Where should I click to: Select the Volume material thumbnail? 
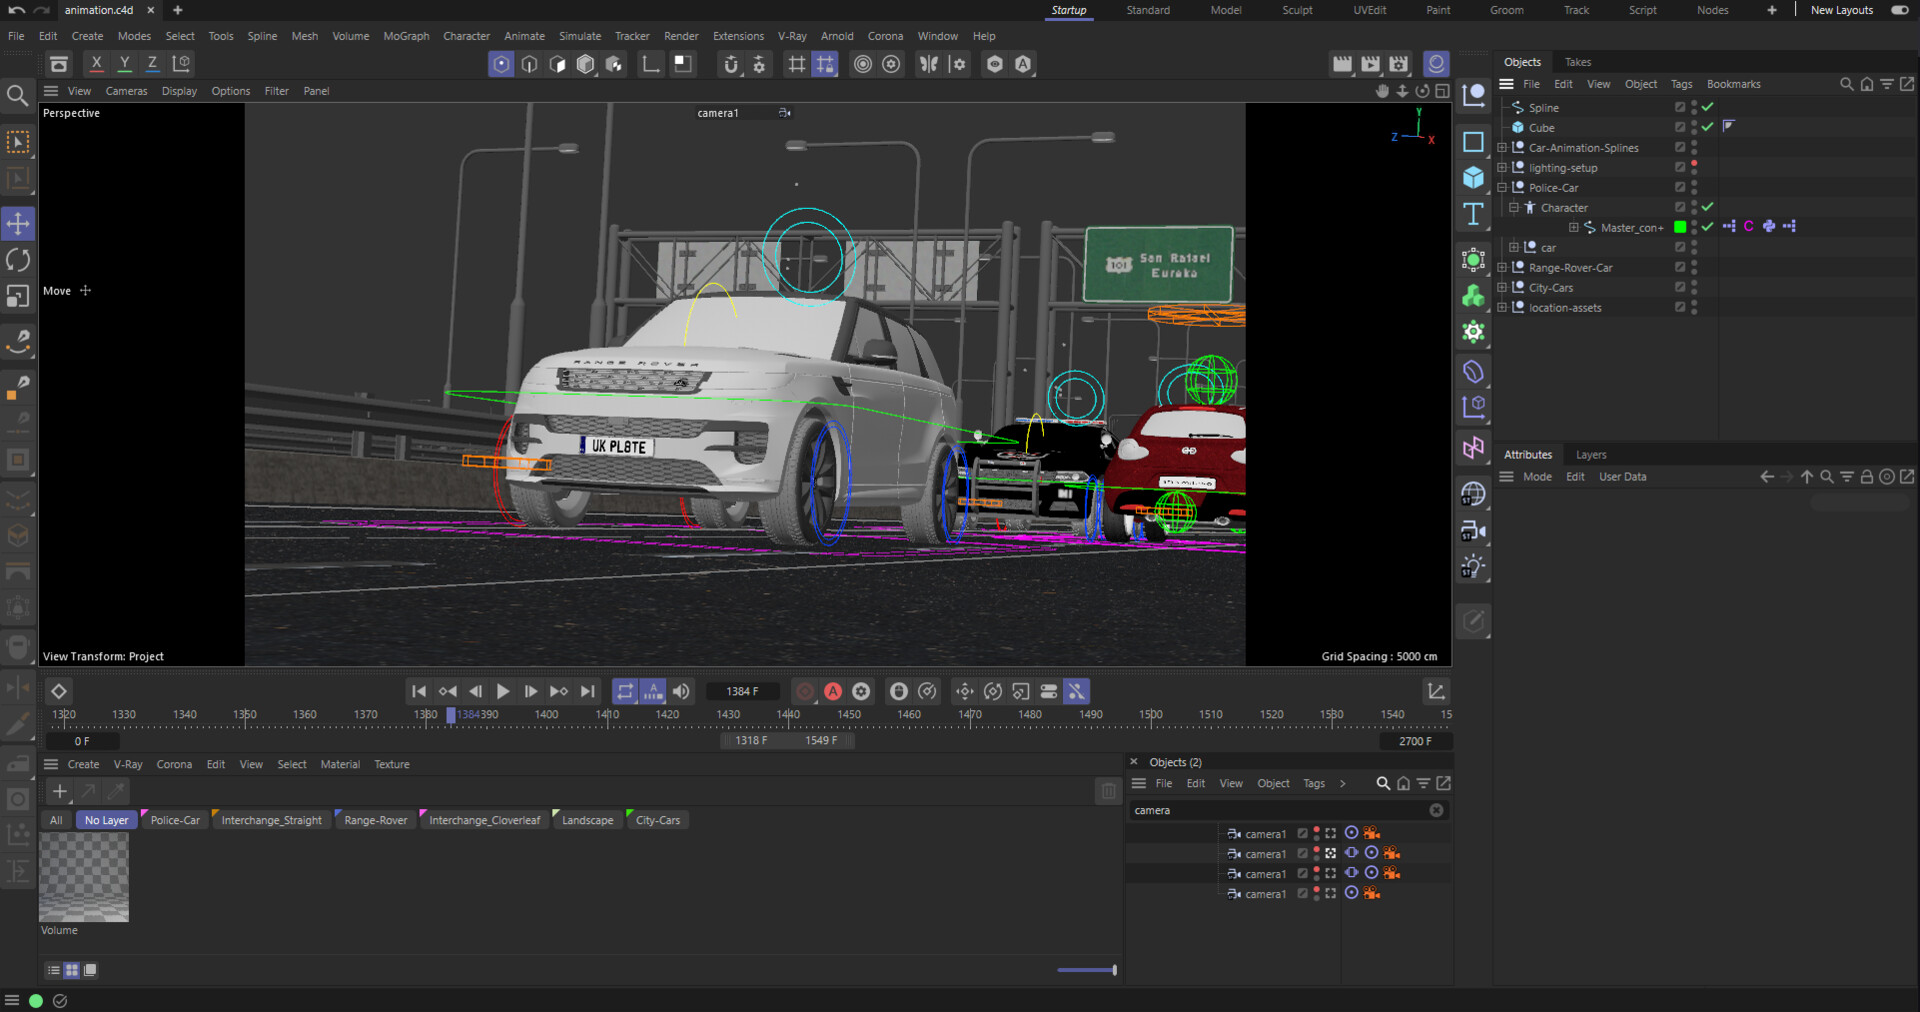tap(84, 877)
